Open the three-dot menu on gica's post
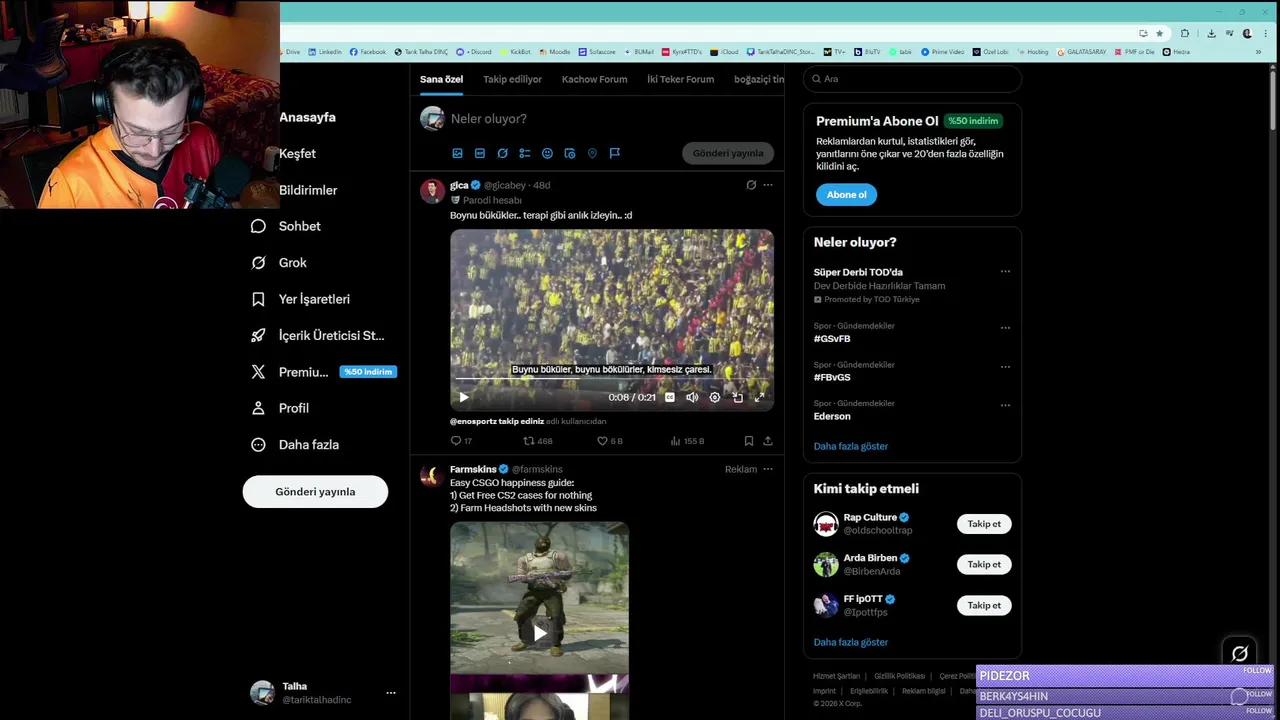The image size is (1280, 720). 768,185
